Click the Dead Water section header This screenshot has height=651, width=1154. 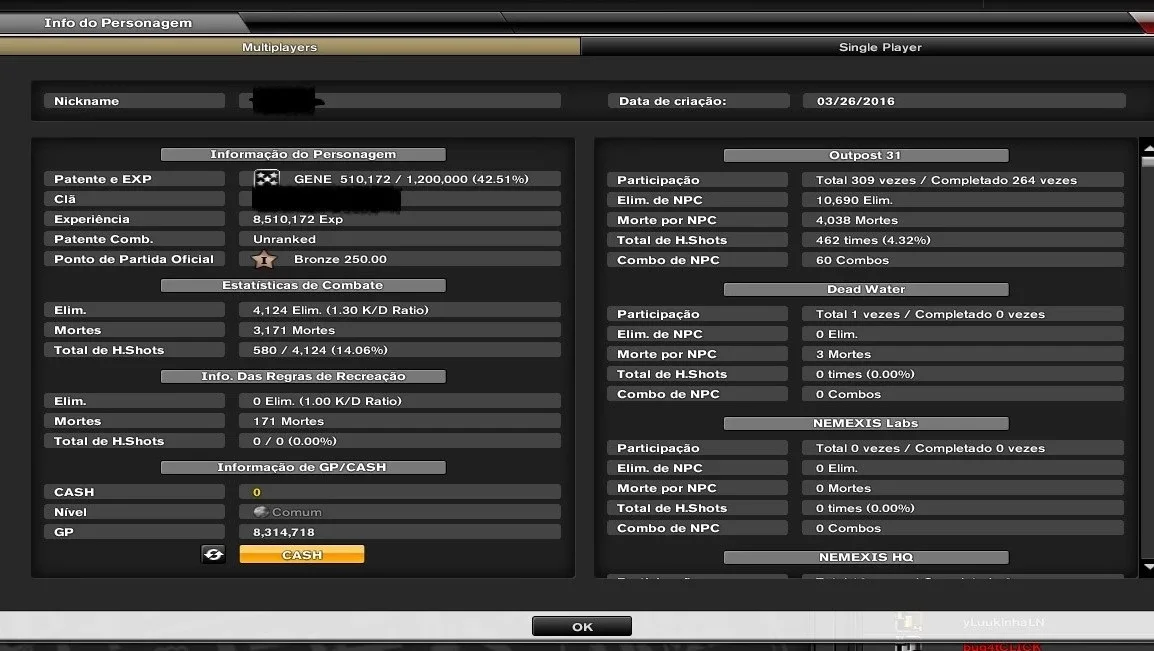(866, 290)
